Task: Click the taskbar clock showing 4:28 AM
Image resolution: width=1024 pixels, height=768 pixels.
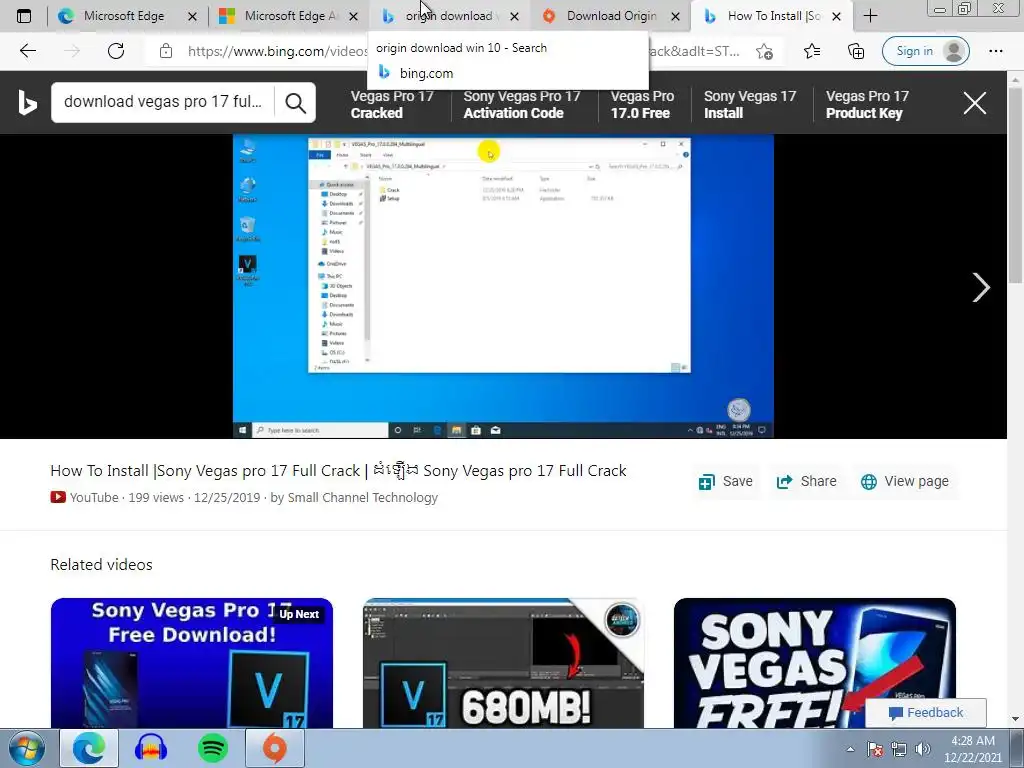Action: tap(972, 748)
